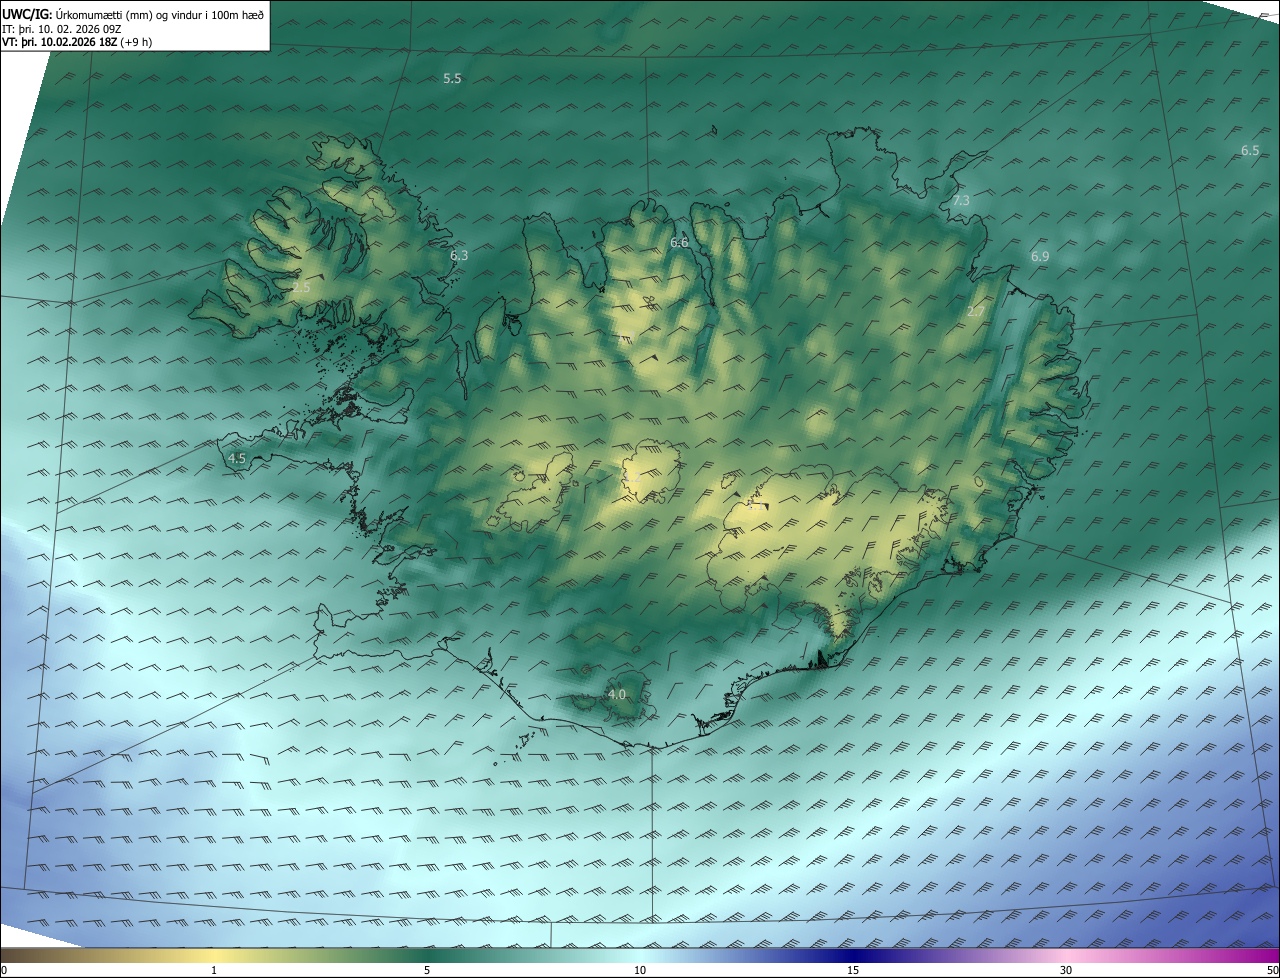Click the color scale tick labeled 30
The width and height of the screenshot is (1280, 978).
pyautogui.click(x=1066, y=970)
